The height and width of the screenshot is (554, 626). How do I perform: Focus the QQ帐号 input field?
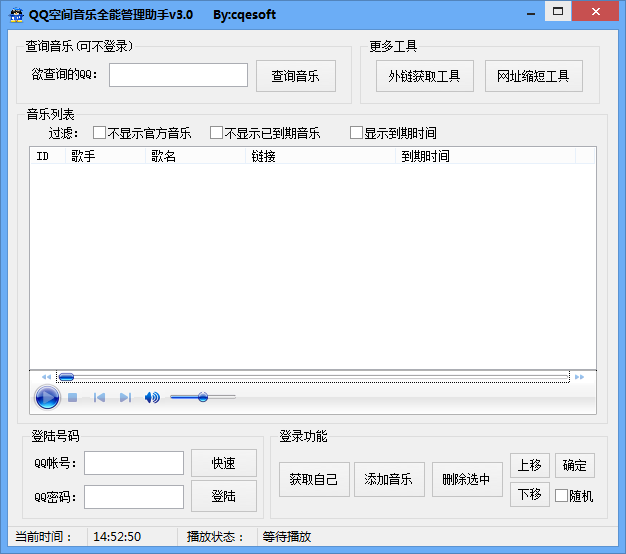(134, 463)
